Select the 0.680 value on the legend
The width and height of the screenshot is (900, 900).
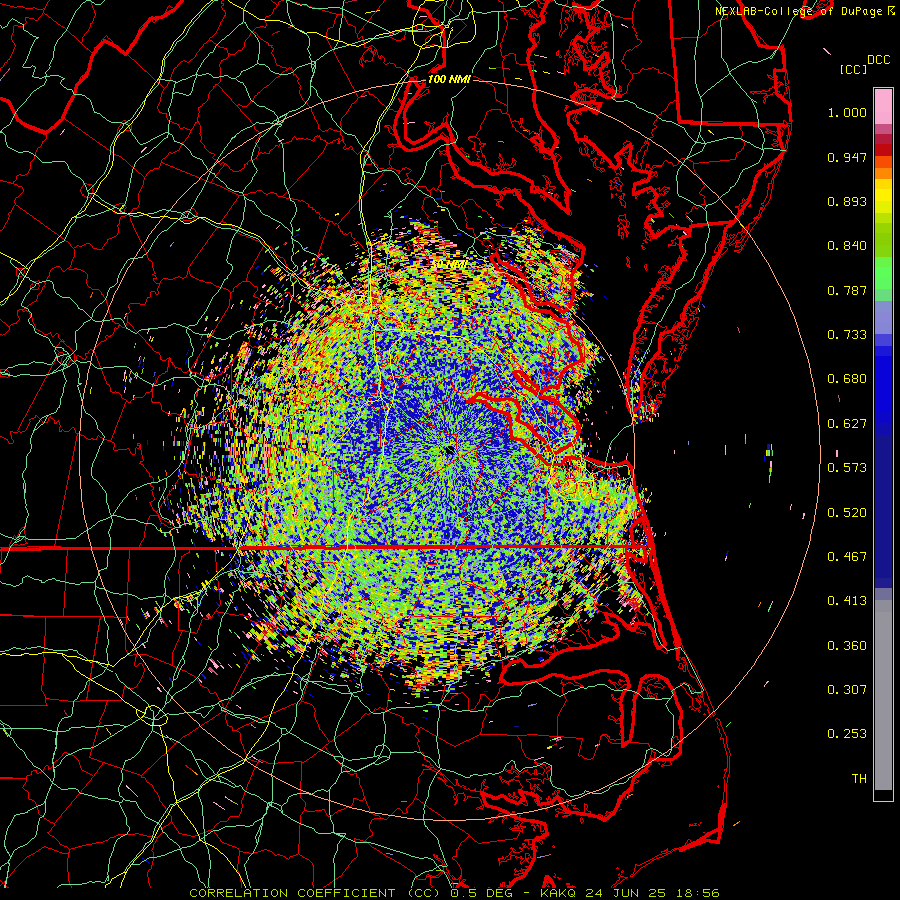tap(847, 379)
